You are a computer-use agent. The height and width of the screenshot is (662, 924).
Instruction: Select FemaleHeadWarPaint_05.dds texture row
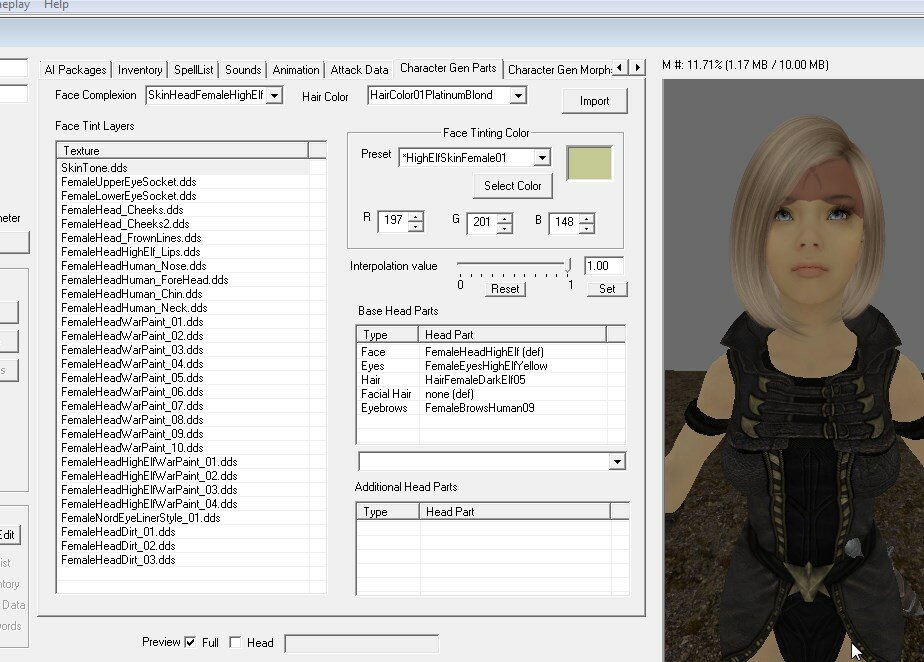183,378
